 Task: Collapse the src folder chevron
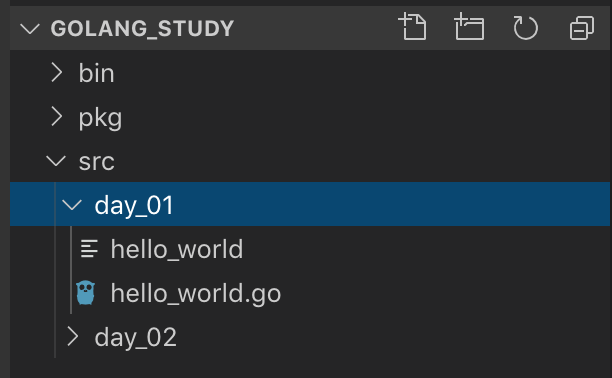[x=56, y=161]
